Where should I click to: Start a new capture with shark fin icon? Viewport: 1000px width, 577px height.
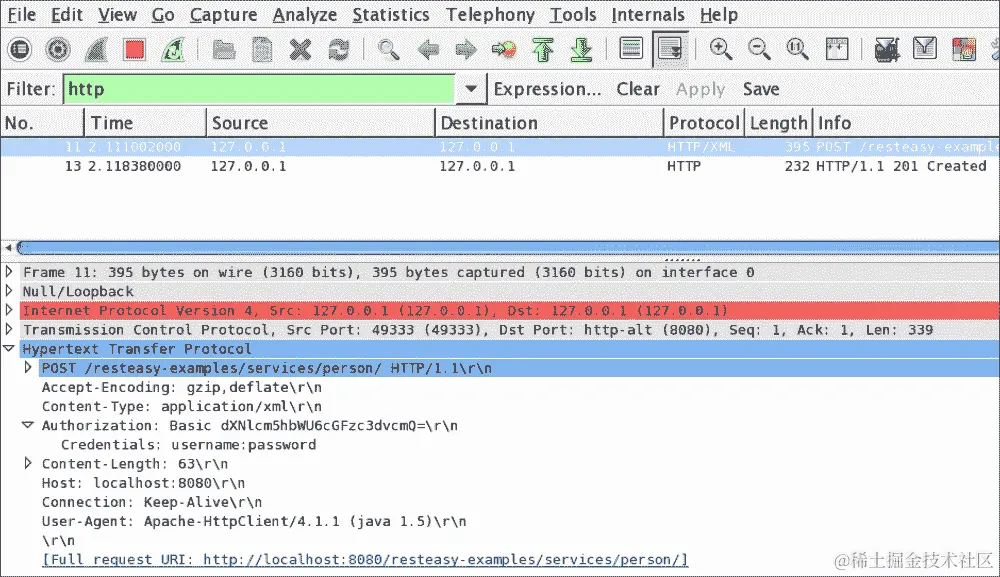pos(96,49)
